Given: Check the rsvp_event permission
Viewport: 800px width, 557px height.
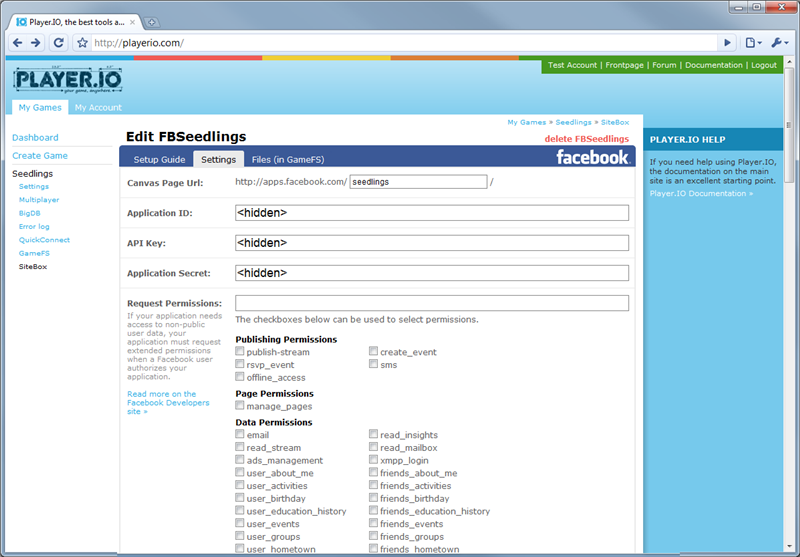Looking at the screenshot, I should tap(240, 364).
